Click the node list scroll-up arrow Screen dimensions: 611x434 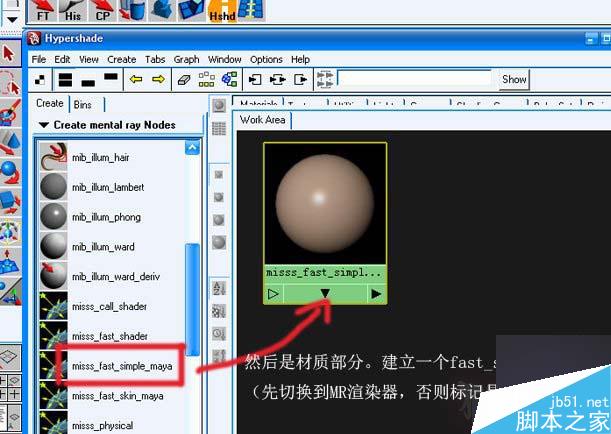coord(192,148)
